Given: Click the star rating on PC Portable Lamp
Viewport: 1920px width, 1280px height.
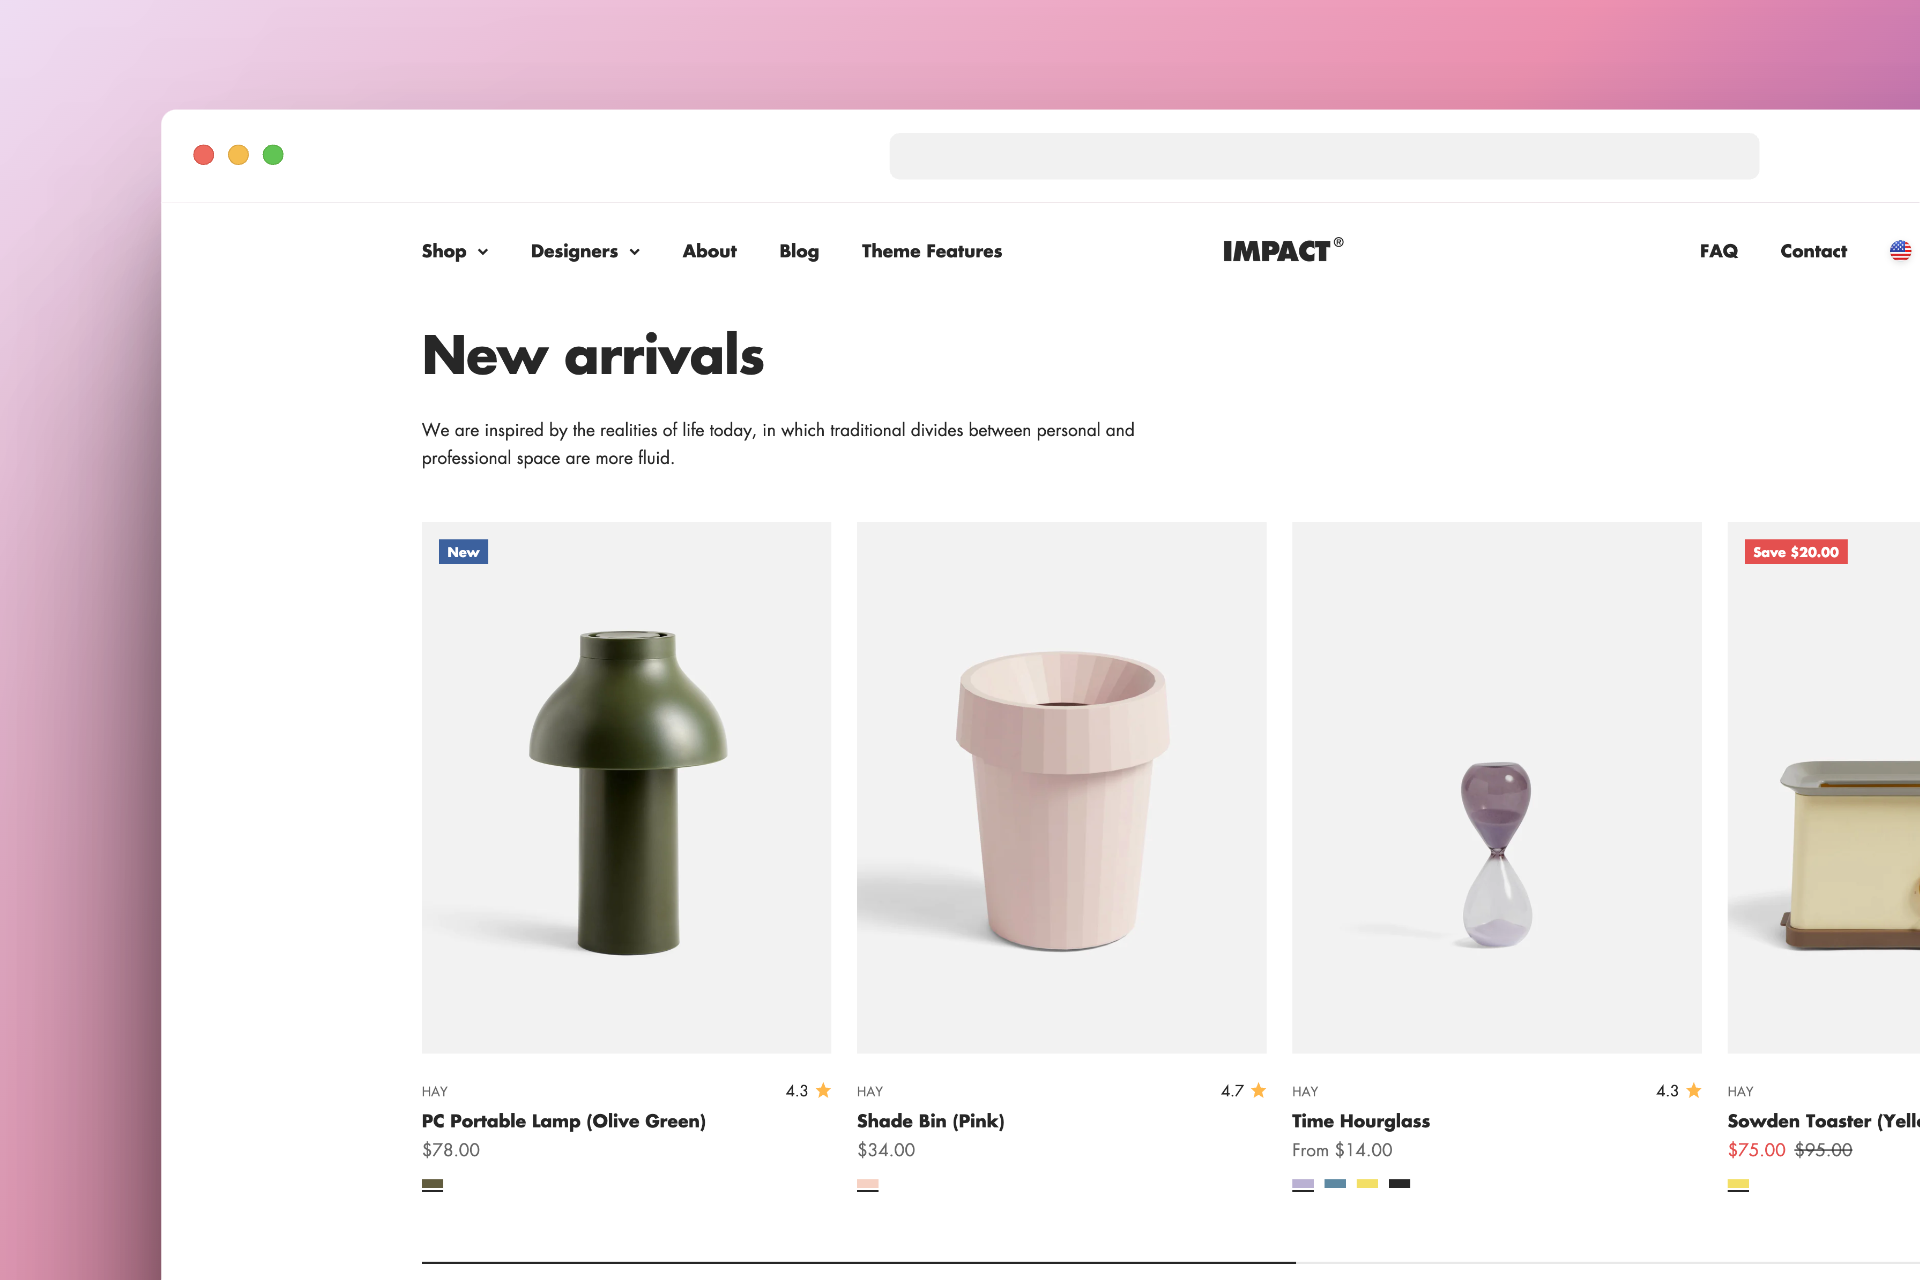Looking at the screenshot, I should (808, 1091).
